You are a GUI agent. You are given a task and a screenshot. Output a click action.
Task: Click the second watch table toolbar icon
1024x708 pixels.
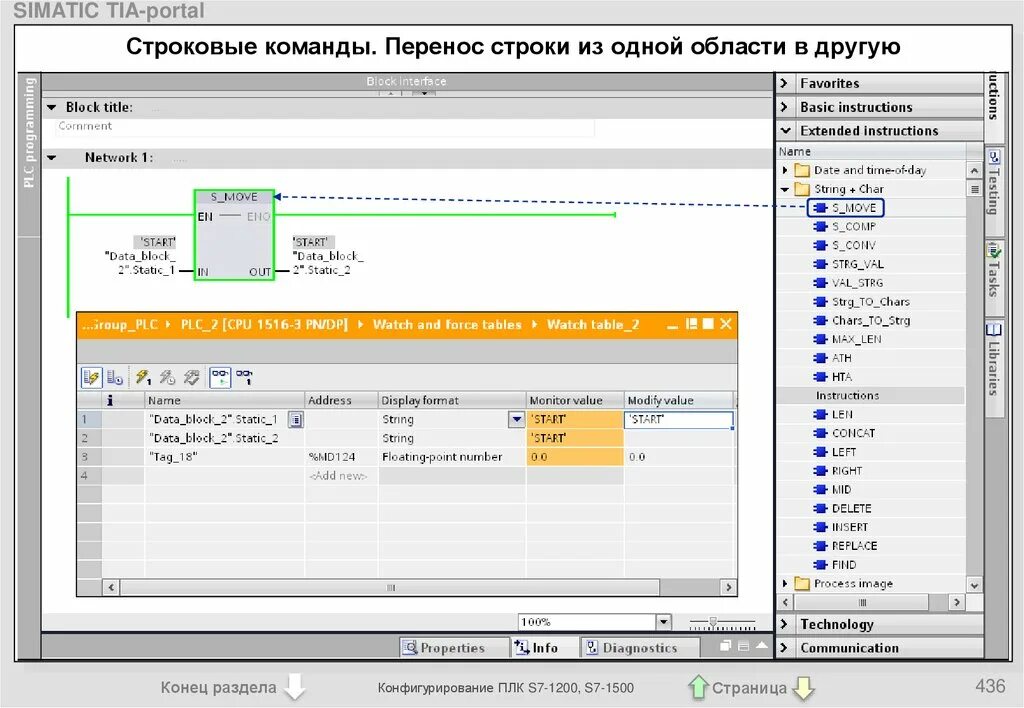pos(115,378)
